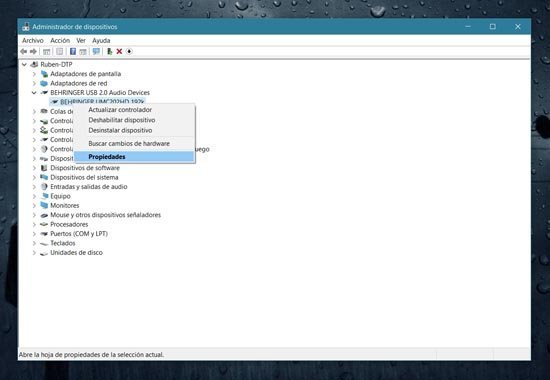Click the Forward arrow in the toolbar
This screenshot has height=380, width=550.
[33, 52]
